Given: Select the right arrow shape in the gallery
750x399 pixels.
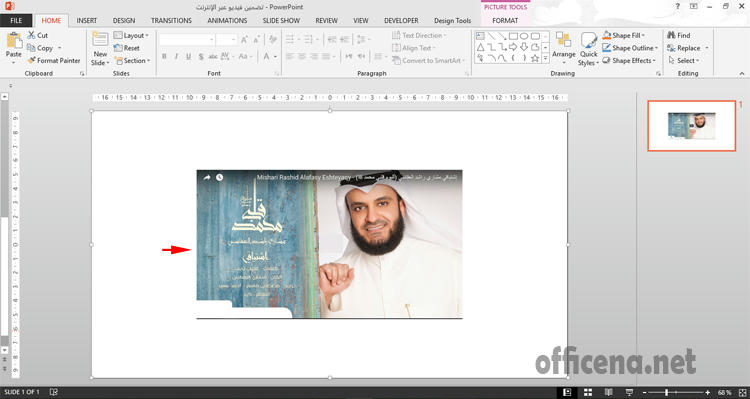Looking at the screenshot, I should pyautogui.click(x=513, y=47).
